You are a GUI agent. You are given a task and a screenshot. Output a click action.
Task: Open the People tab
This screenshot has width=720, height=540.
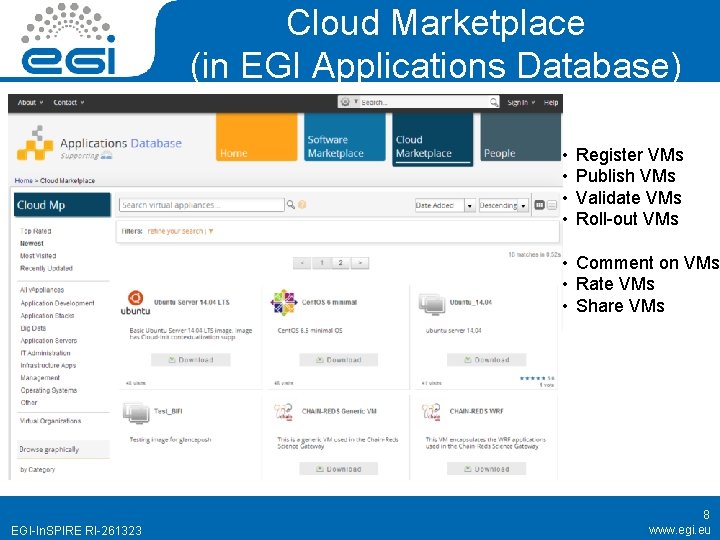[520, 137]
